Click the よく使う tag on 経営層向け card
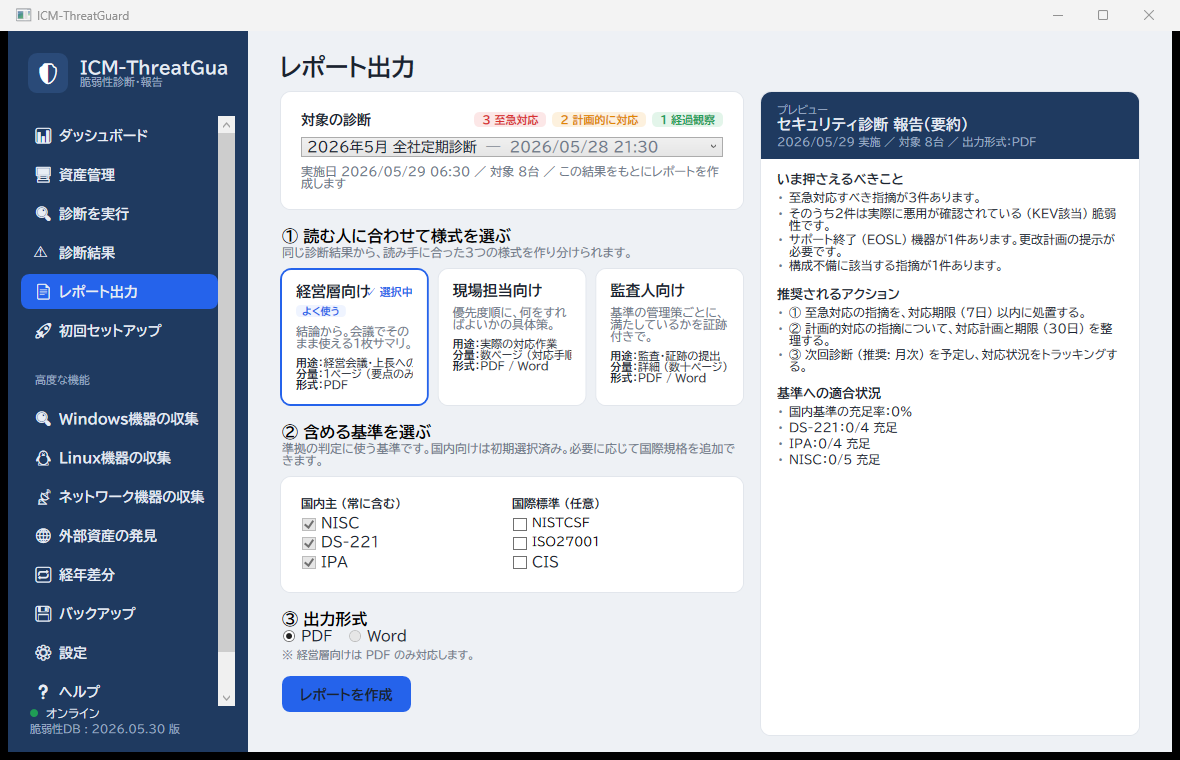Screen dimensions: 1180x760 (321, 311)
